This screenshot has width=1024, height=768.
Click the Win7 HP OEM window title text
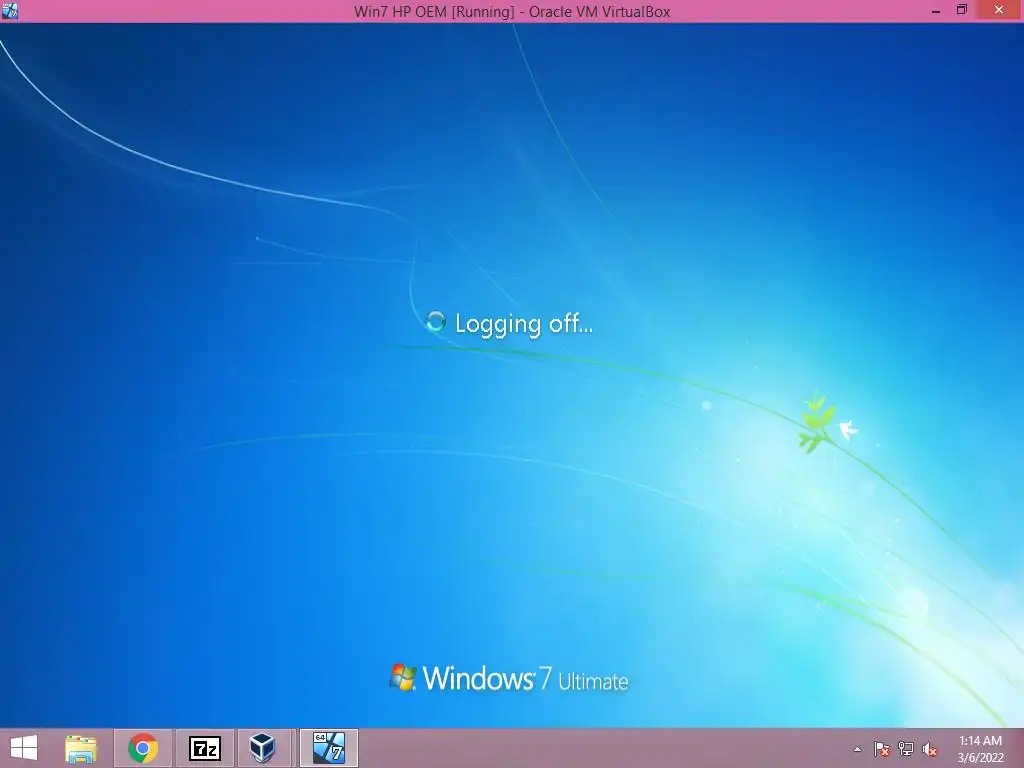pyautogui.click(x=512, y=12)
